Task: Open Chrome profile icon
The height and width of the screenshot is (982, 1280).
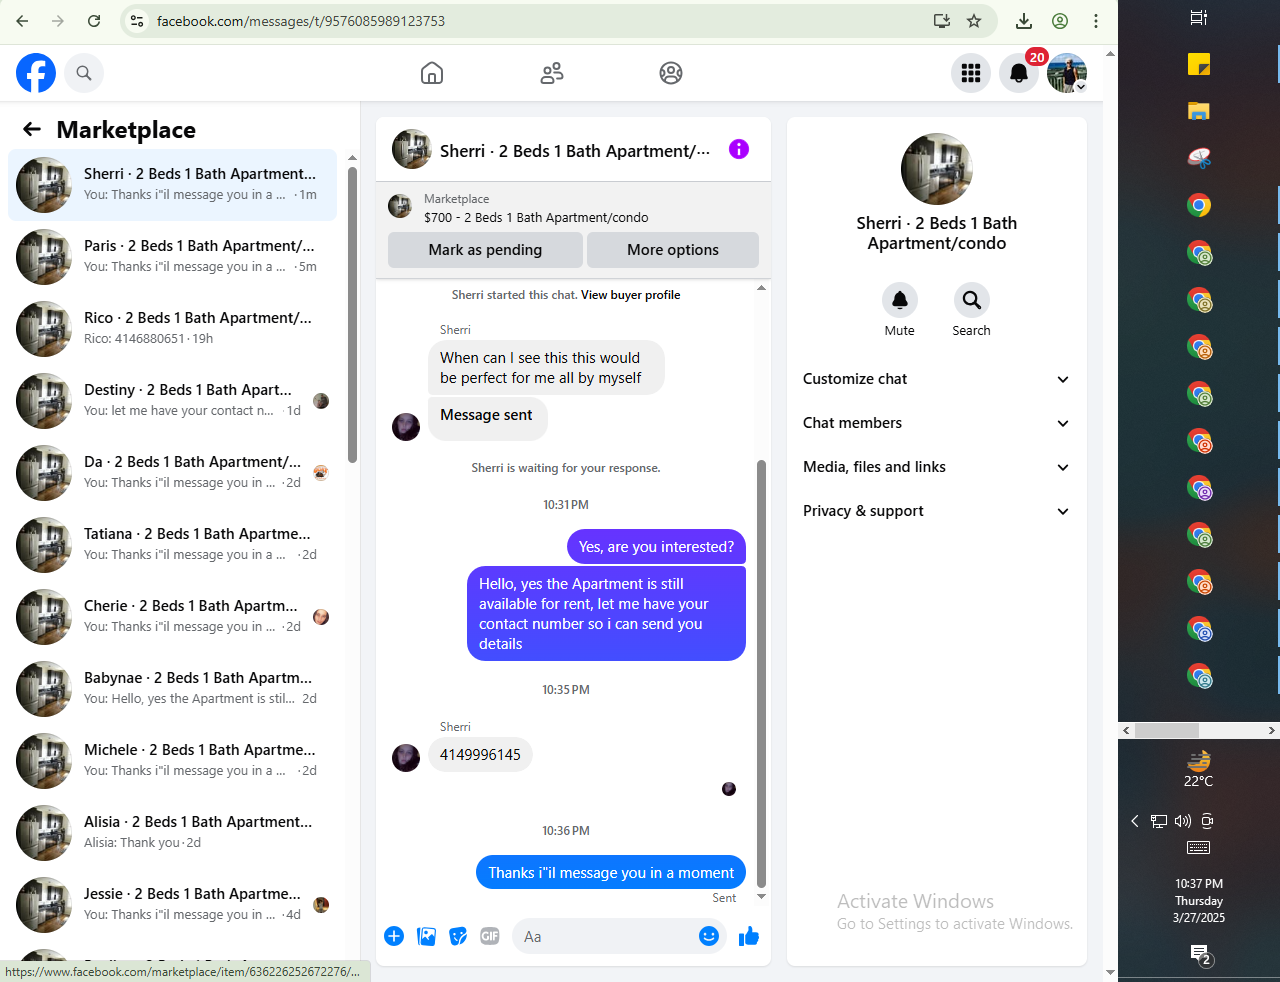Action: click(x=1060, y=21)
